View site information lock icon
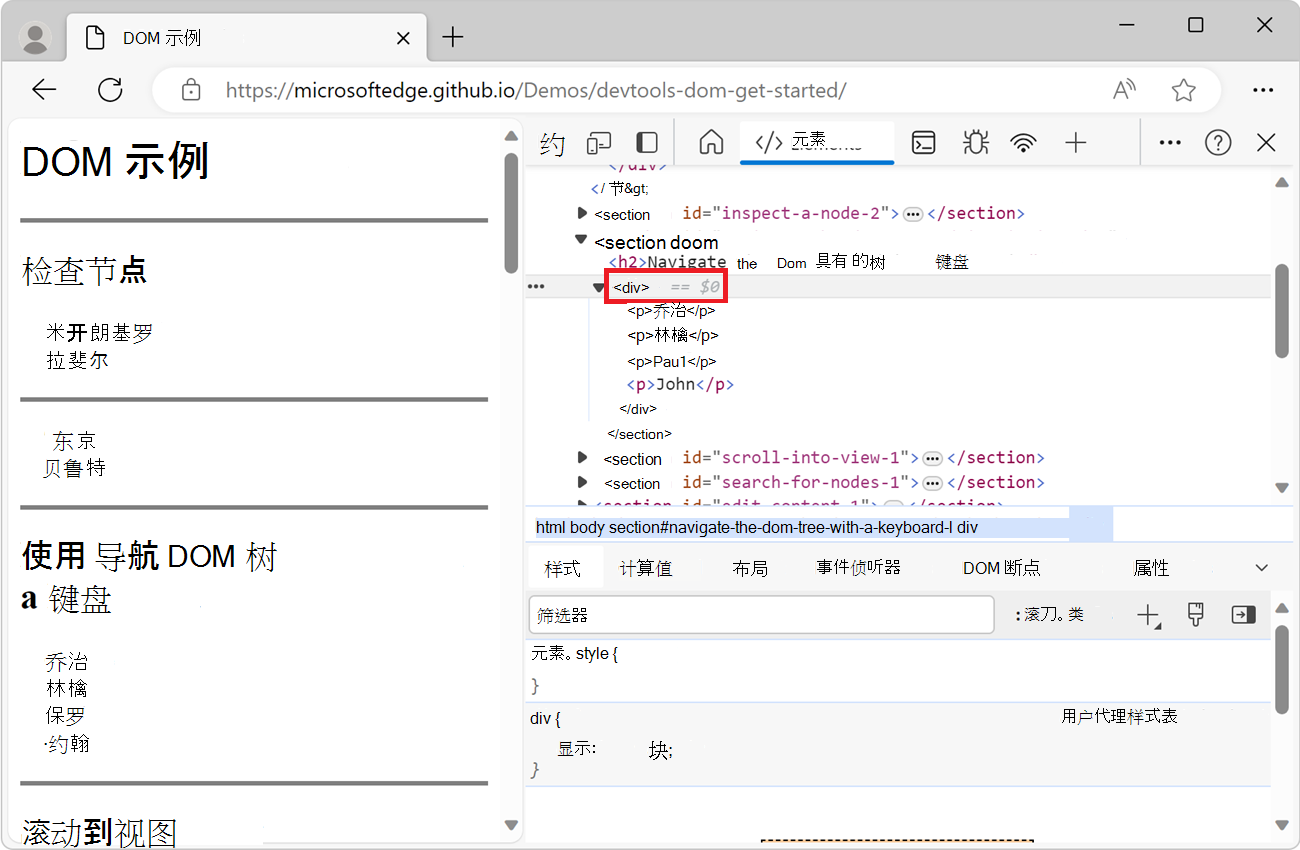 [191, 90]
